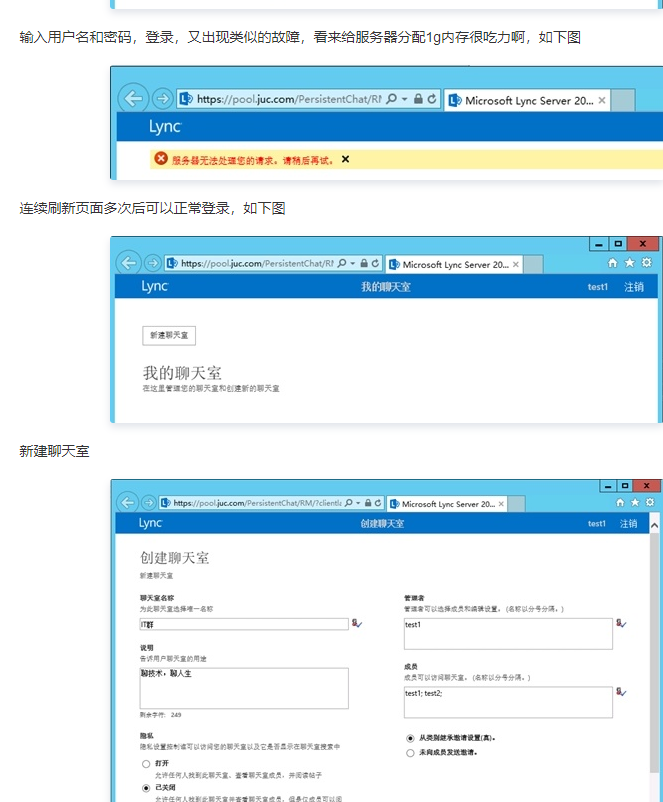The image size is (663, 802).
Task: Click 我的聊天室 header title in blue bar
Action: [386, 287]
